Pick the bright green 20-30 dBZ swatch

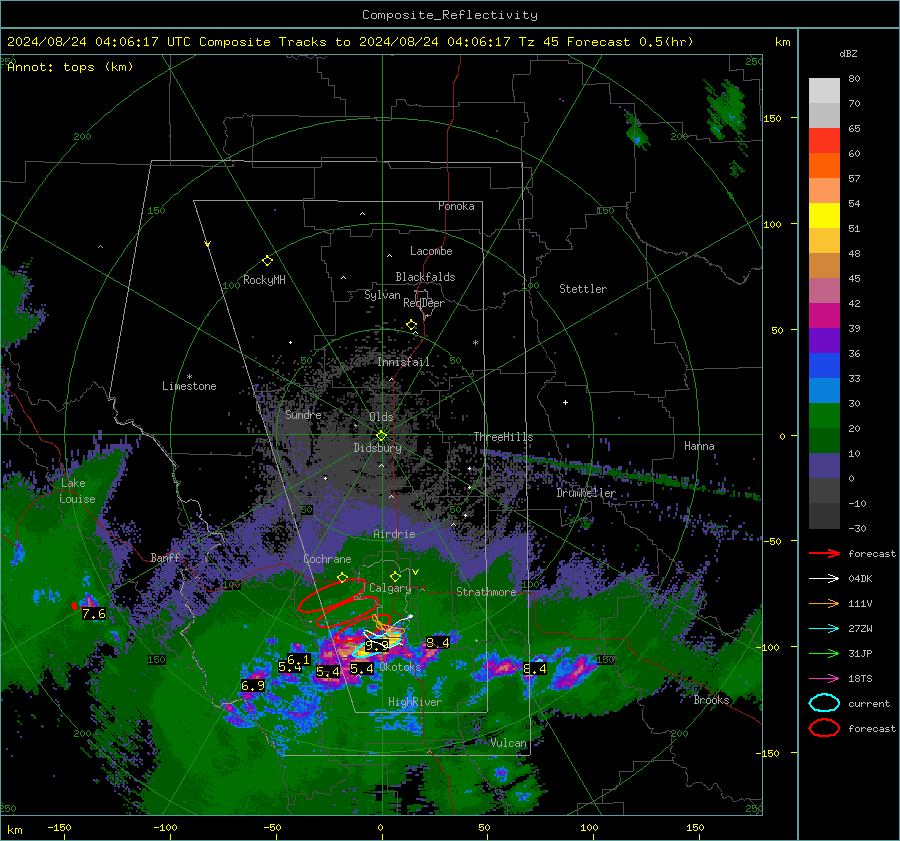click(824, 416)
